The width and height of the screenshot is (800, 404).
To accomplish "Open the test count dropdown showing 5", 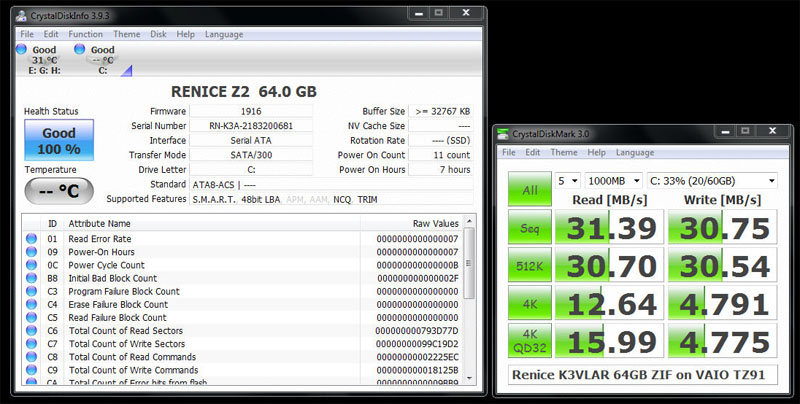I will pos(568,181).
